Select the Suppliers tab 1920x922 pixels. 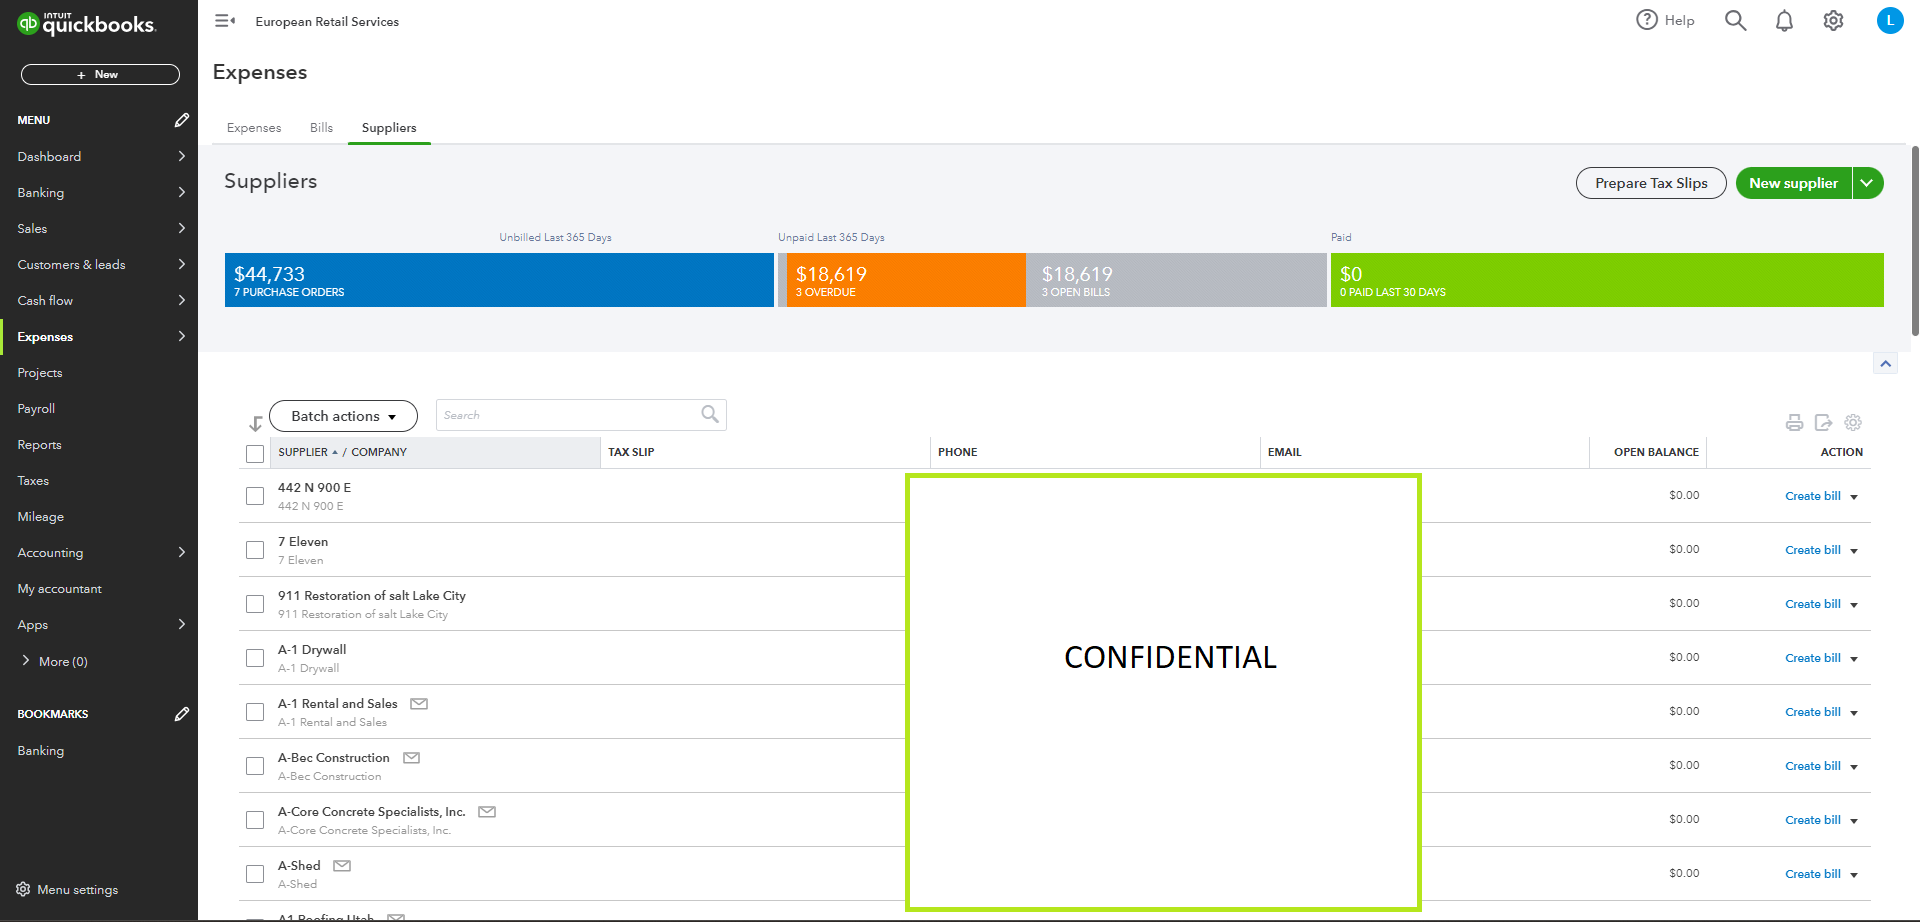(389, 128)
